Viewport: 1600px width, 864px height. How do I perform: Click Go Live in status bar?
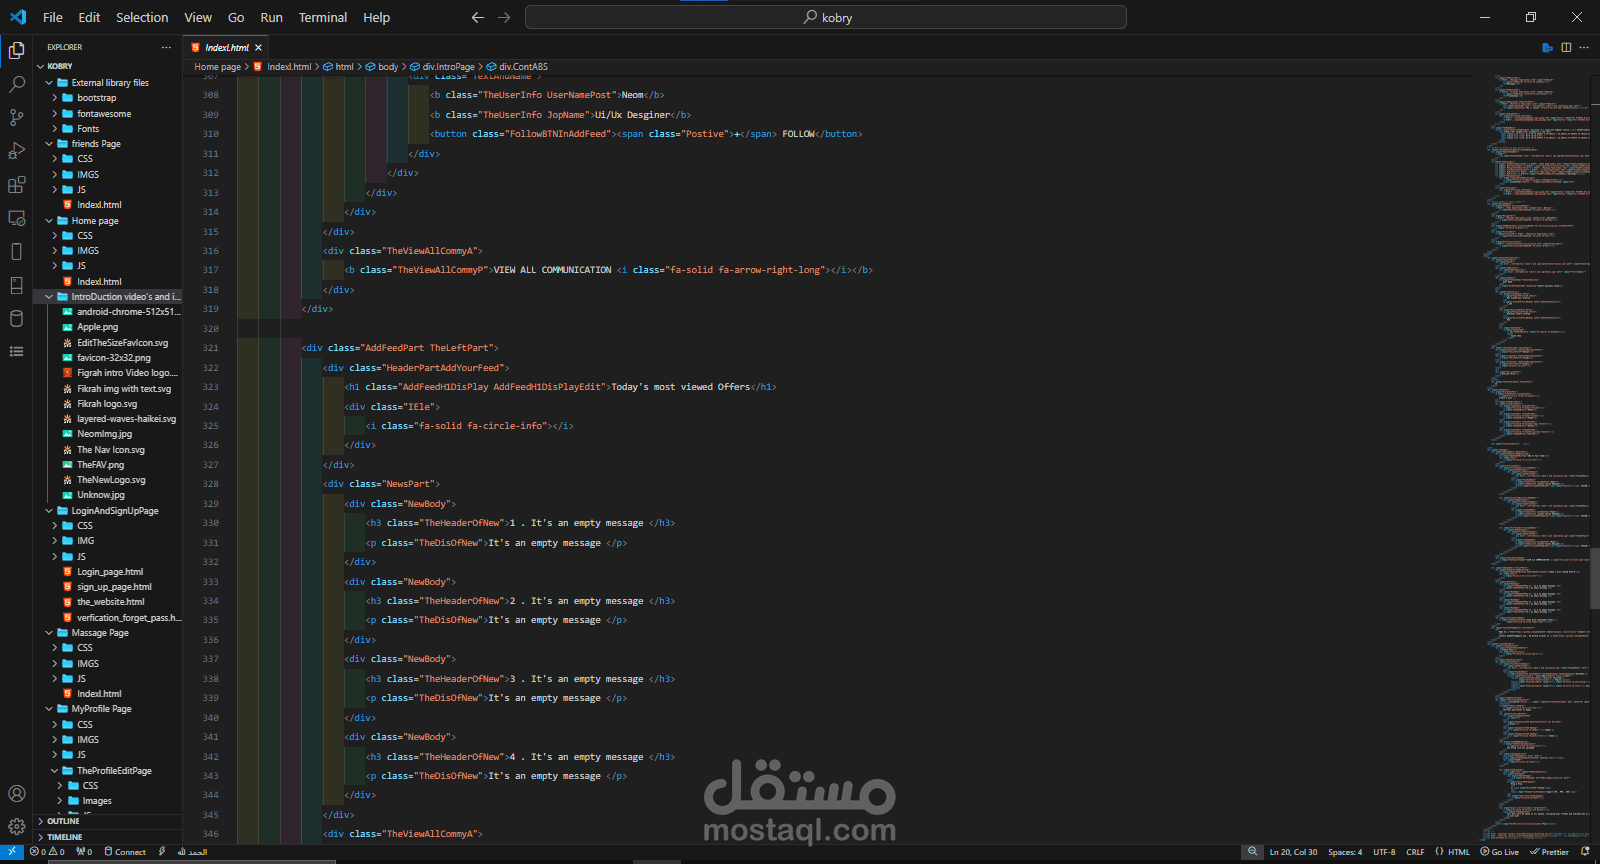tap(1500, 852)
